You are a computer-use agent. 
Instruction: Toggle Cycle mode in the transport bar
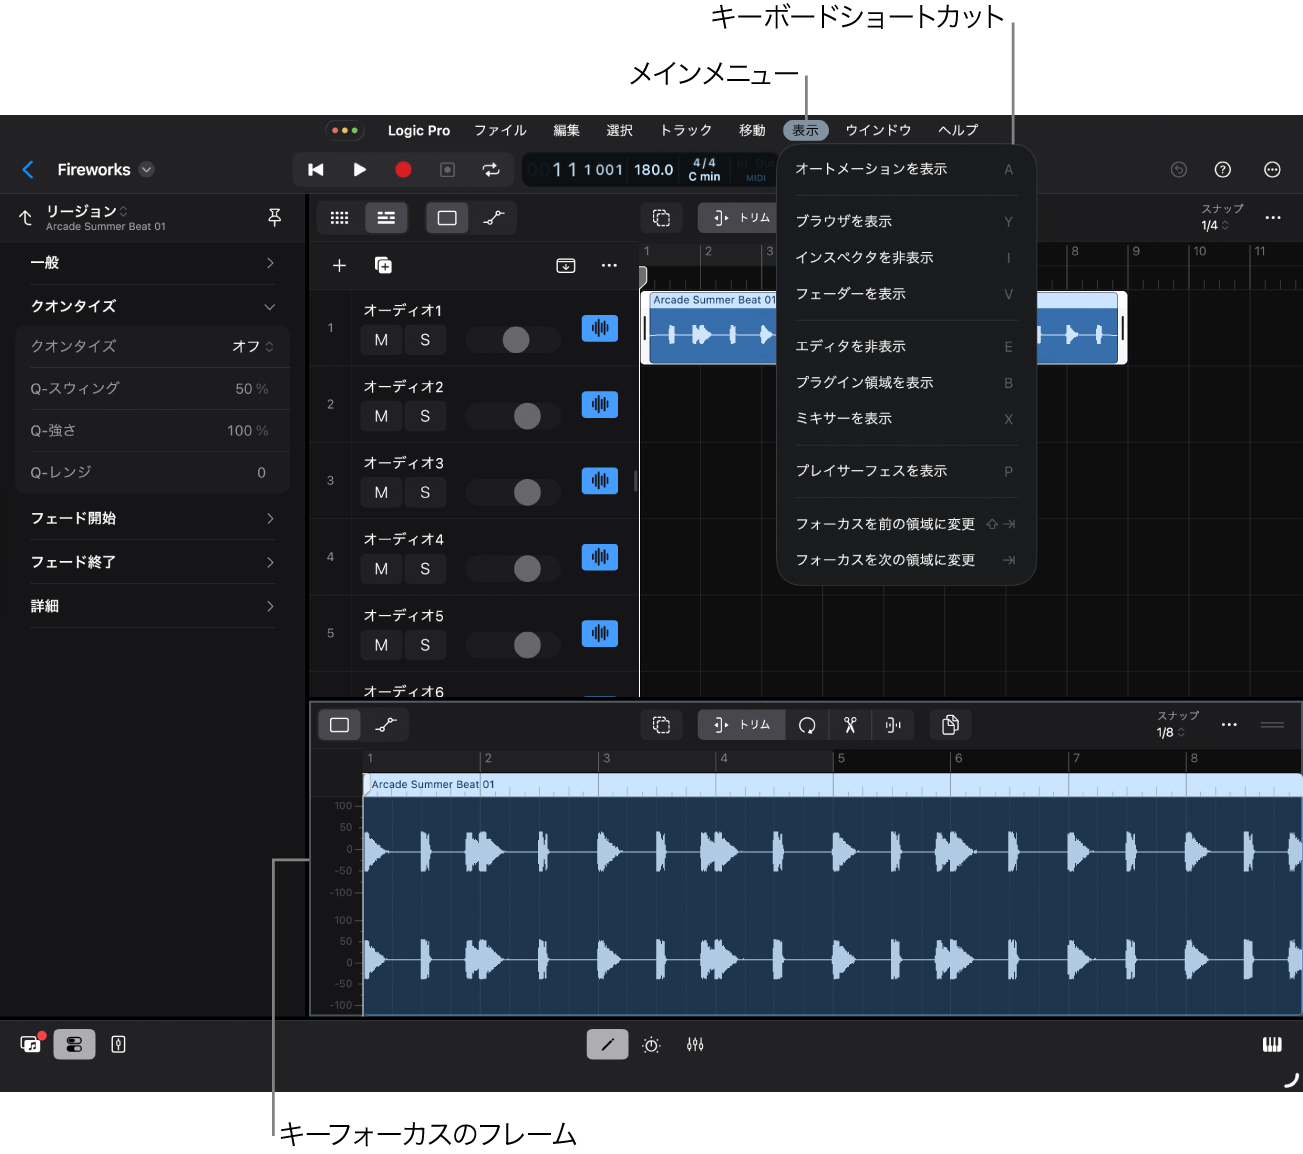click(491, 170)
